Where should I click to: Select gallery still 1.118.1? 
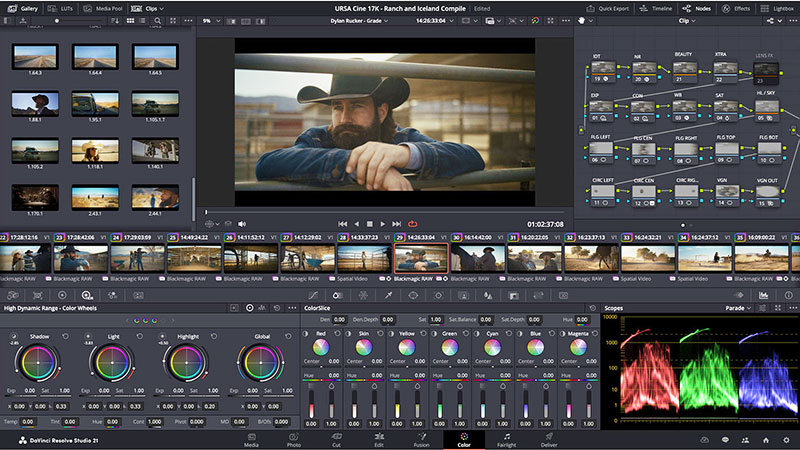click(95, 151)
